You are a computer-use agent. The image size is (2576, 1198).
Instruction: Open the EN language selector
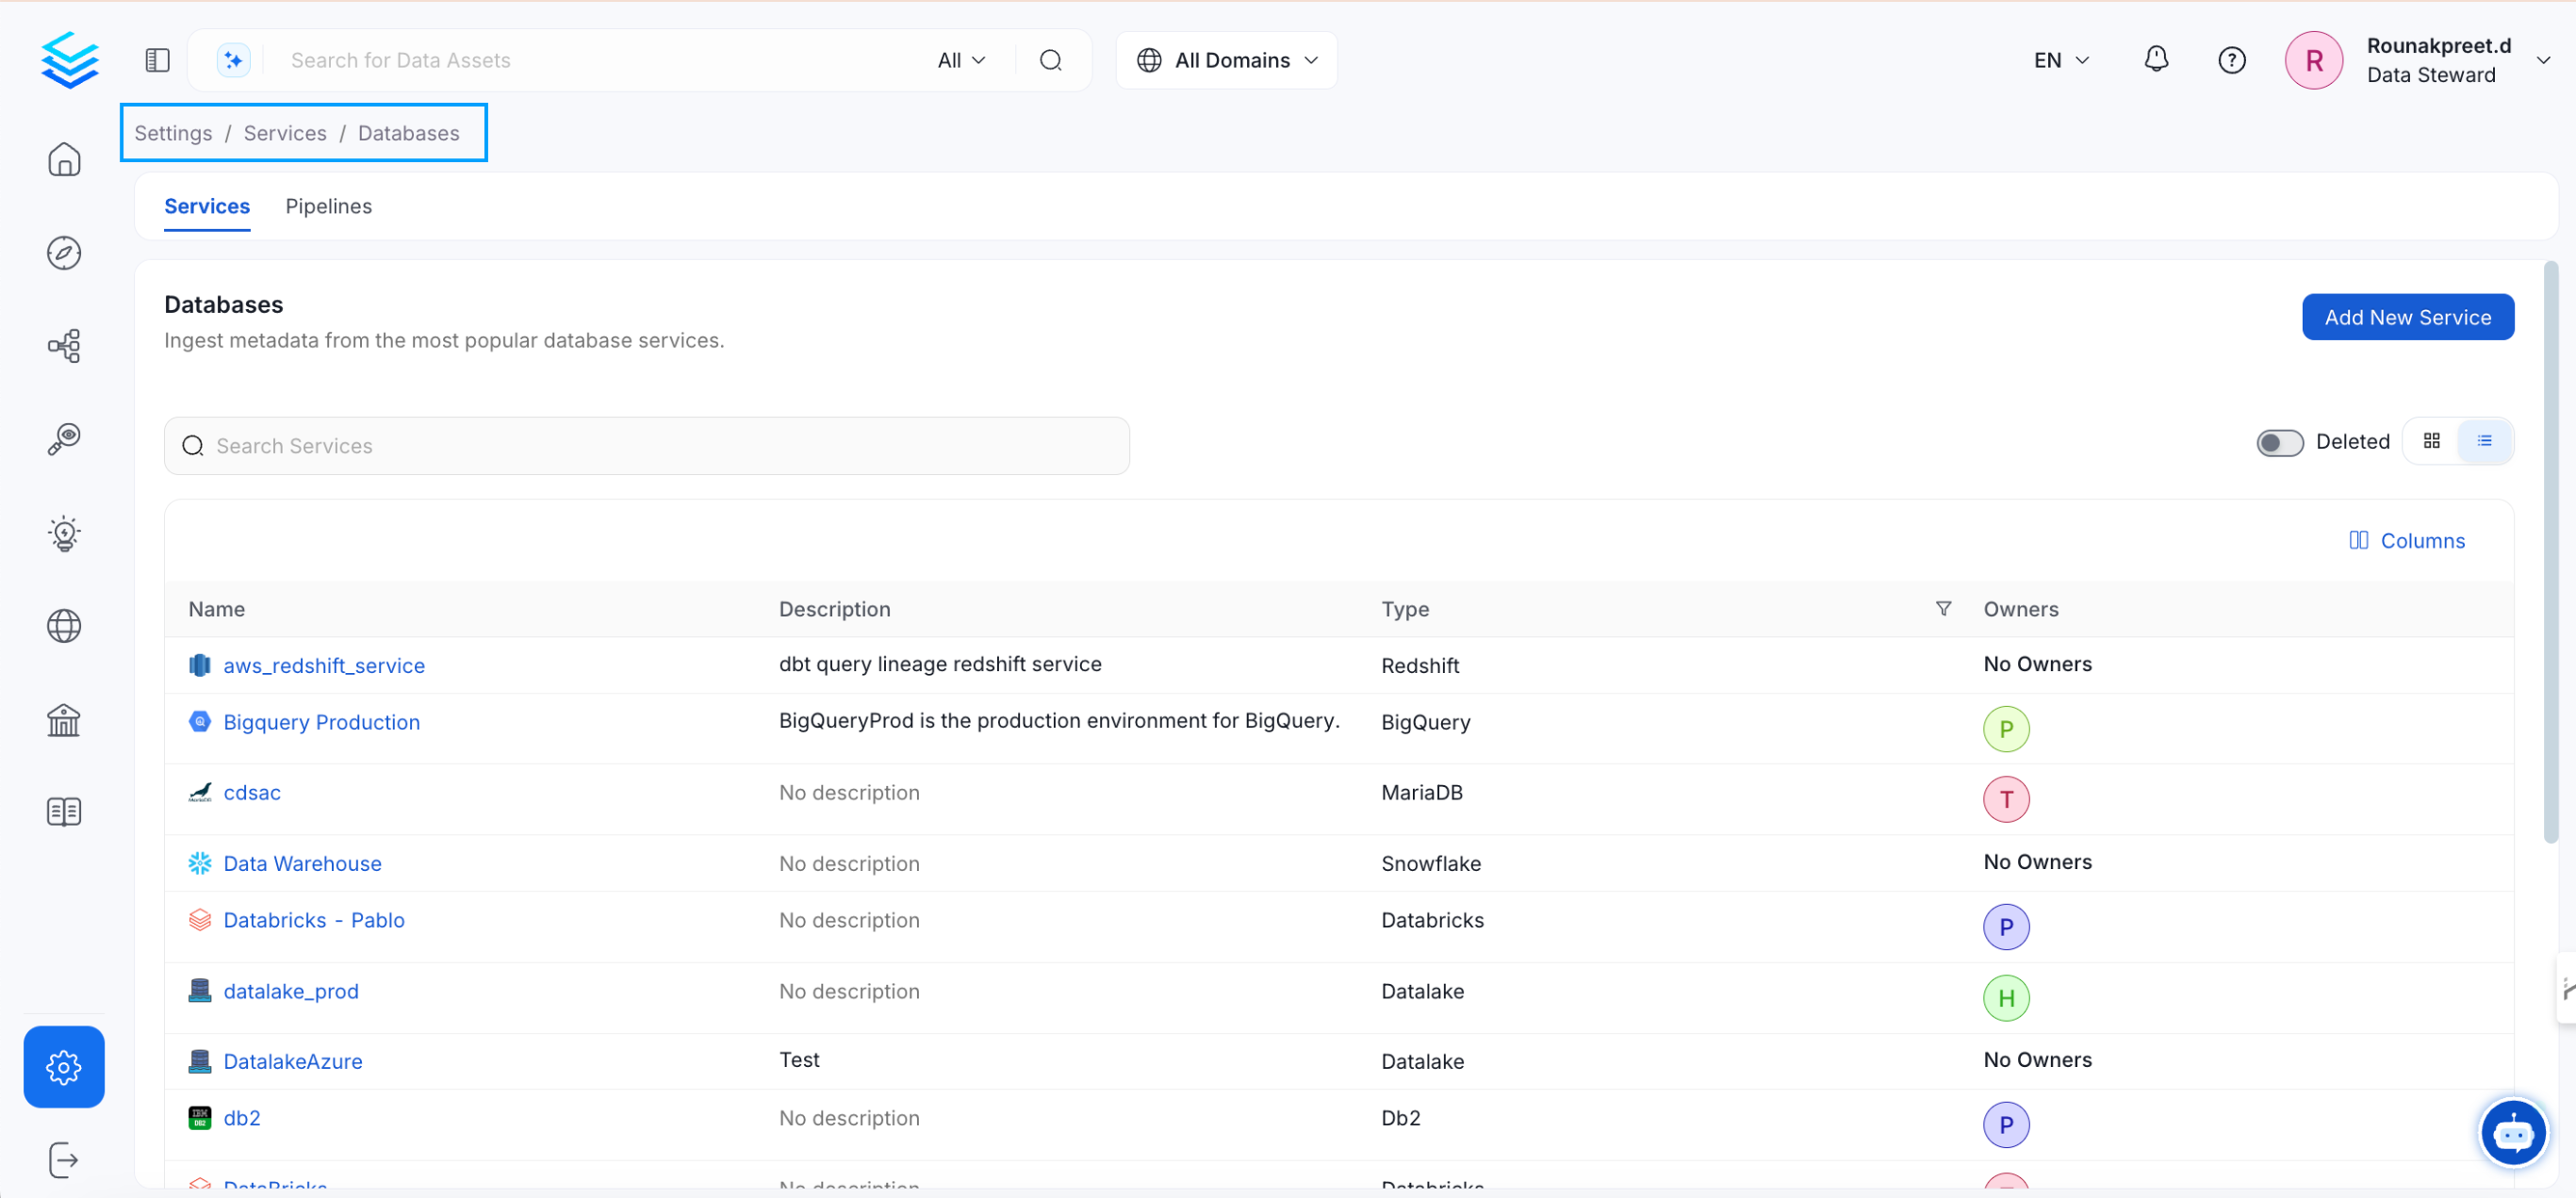pos(2059,59)
